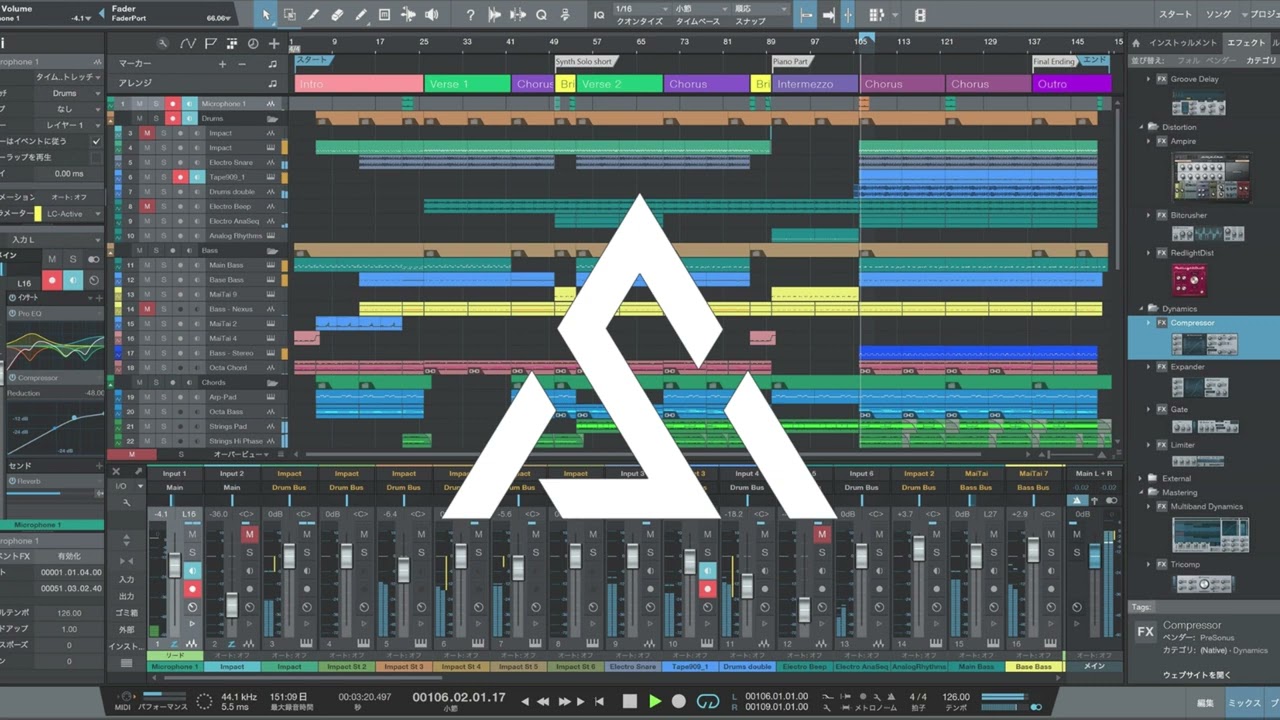This screenshot has height=720, width=1280.
Task: Click the Rewind transport button
Action: pos(544,701)
